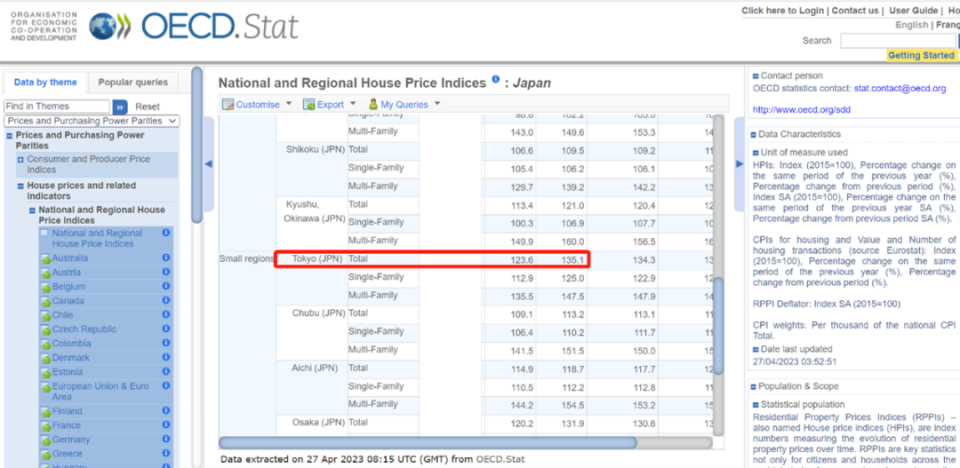Open info icon next to Belgium
Viewport: 960px width, 468px height.
point(166,286)
